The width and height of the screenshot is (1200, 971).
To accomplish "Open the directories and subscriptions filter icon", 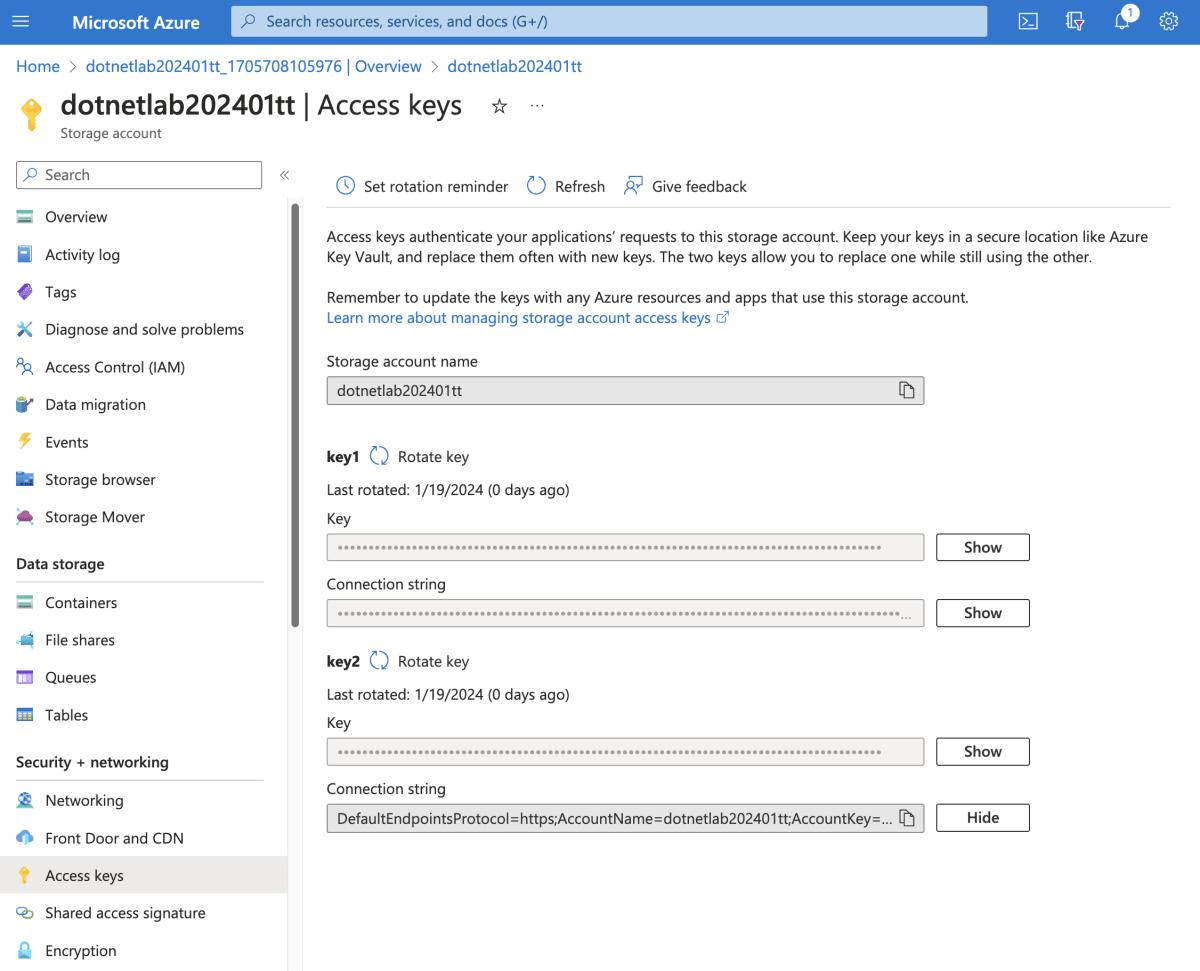I will pos(1075,21).
